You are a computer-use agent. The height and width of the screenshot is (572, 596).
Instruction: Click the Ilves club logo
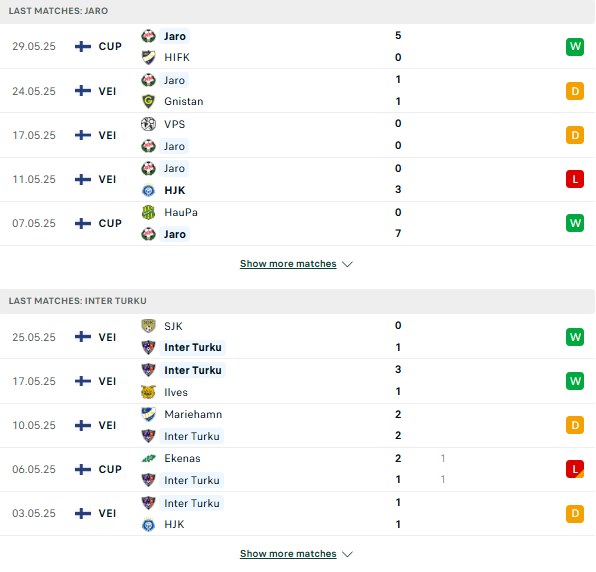(148, 392)
